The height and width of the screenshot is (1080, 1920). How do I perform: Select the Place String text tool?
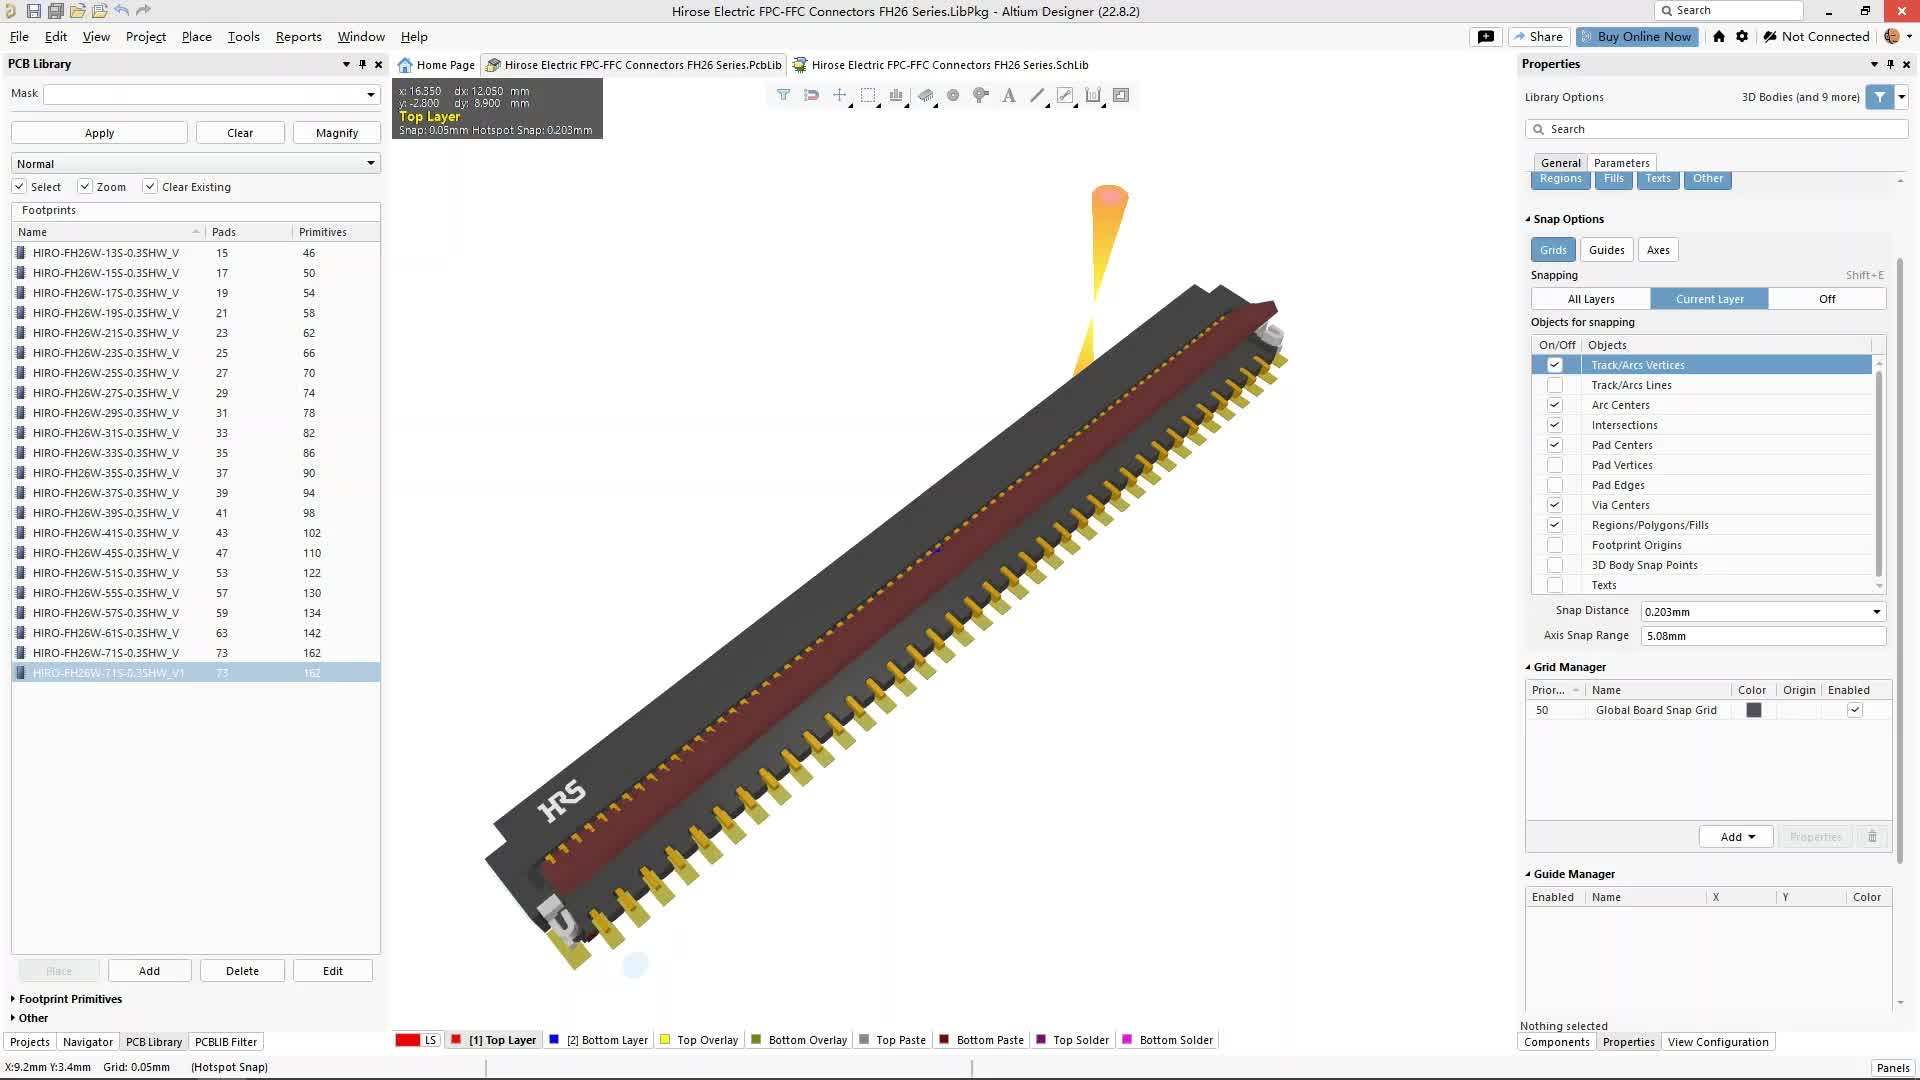pyautogui.click(x=1009, y=95)
